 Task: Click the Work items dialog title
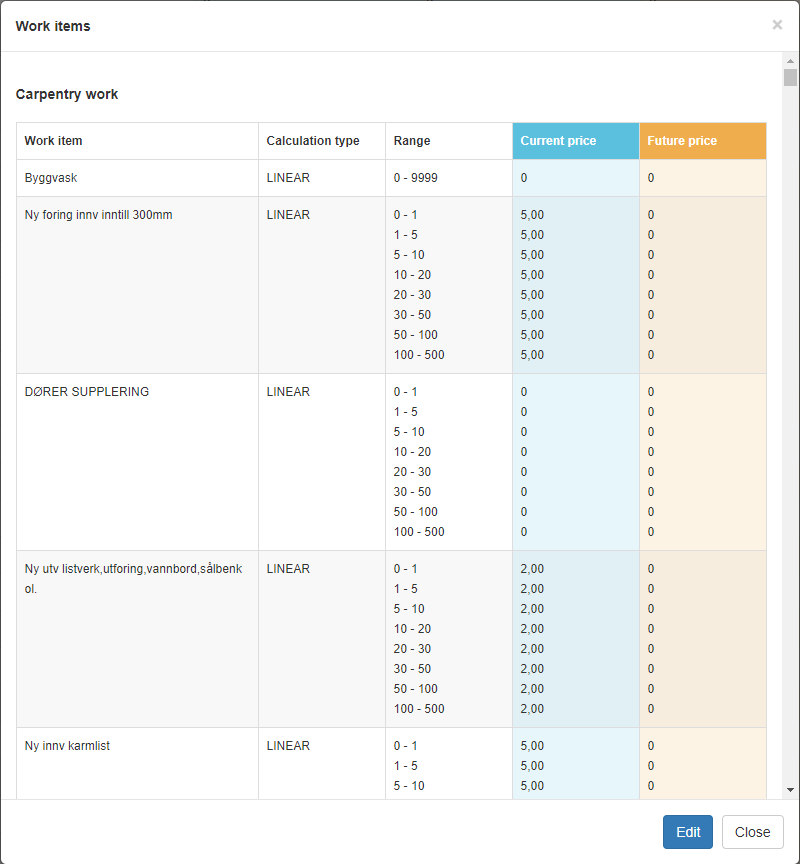[53, 26]
